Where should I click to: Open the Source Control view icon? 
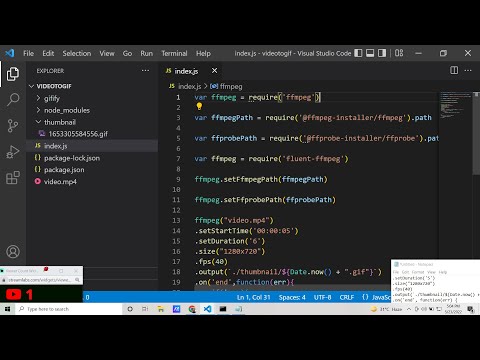(x=13, y=126)
